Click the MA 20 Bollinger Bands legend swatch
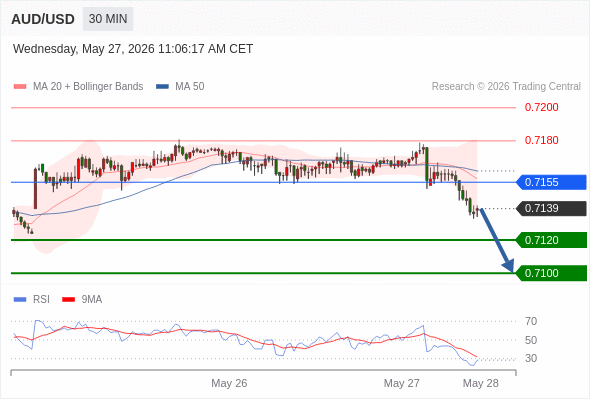Image resolution: width=590 pixels, height=400 pixels. [x=20, y=87]
